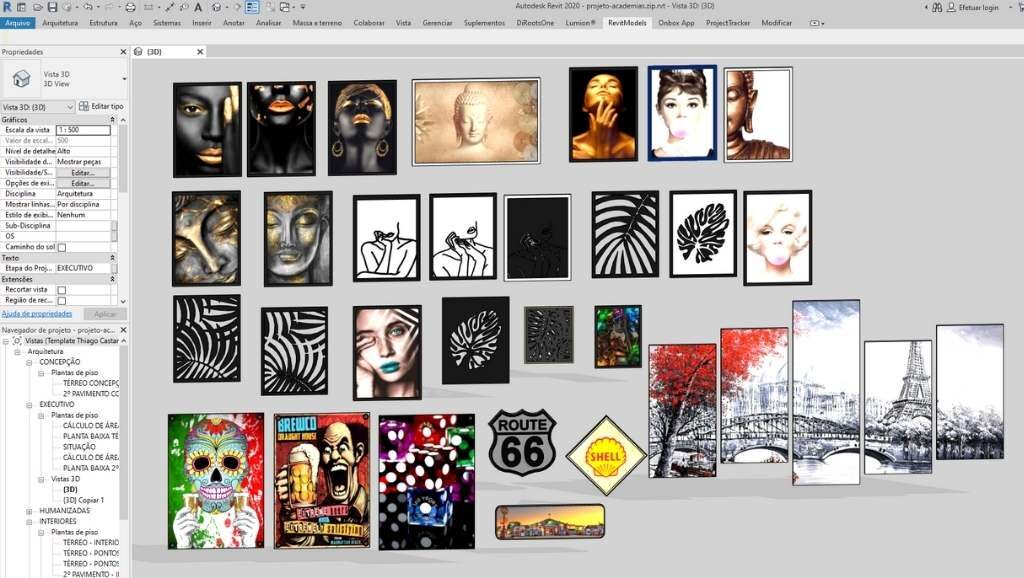Click the Print icon in quick access toolbar
Image resolution: width=1024 pixels, height=578 pixels.
[130, 7]
